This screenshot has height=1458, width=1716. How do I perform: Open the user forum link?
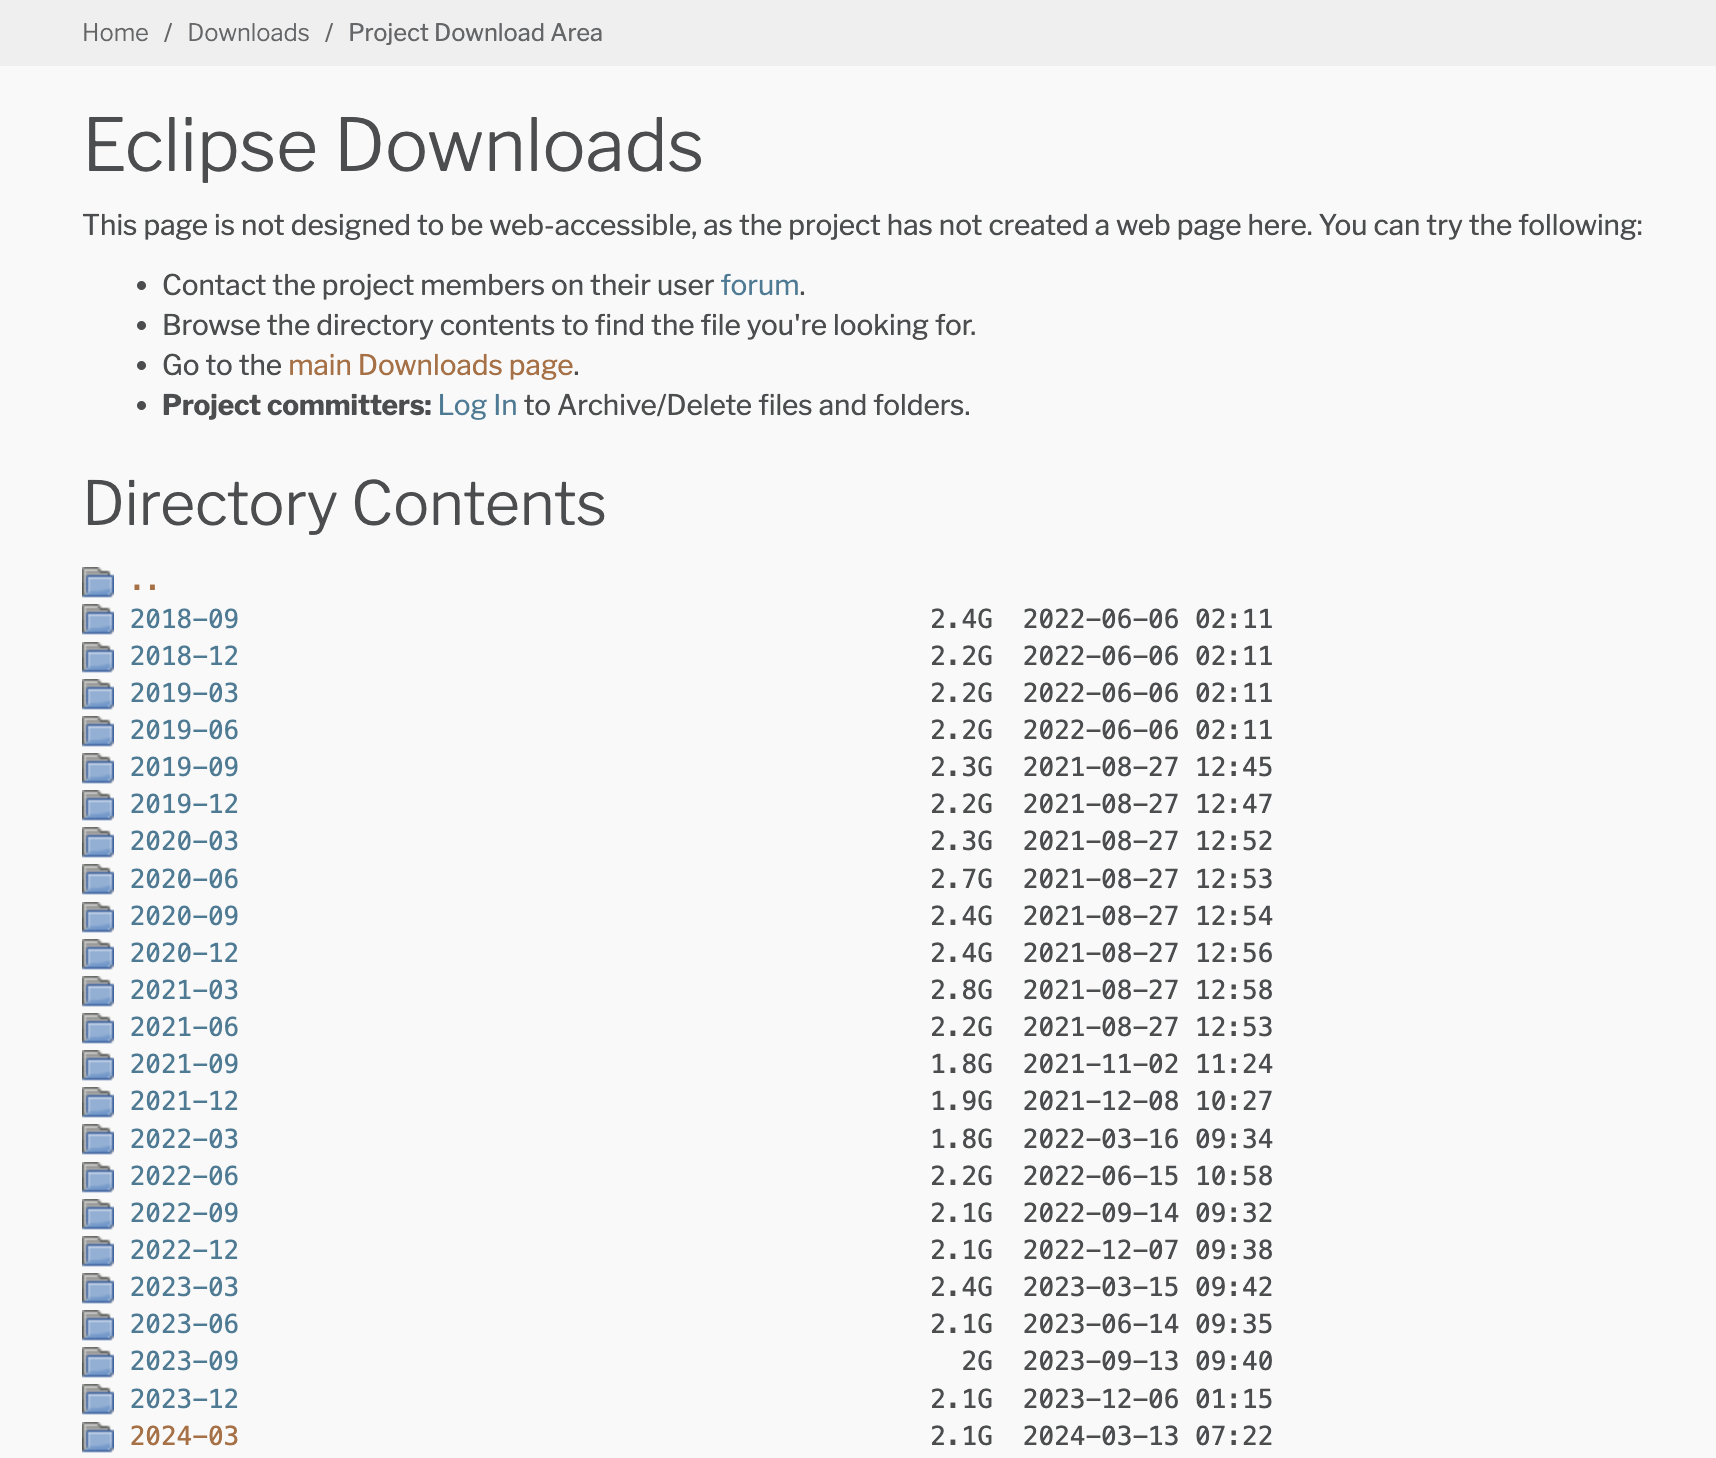pos(759,285)
